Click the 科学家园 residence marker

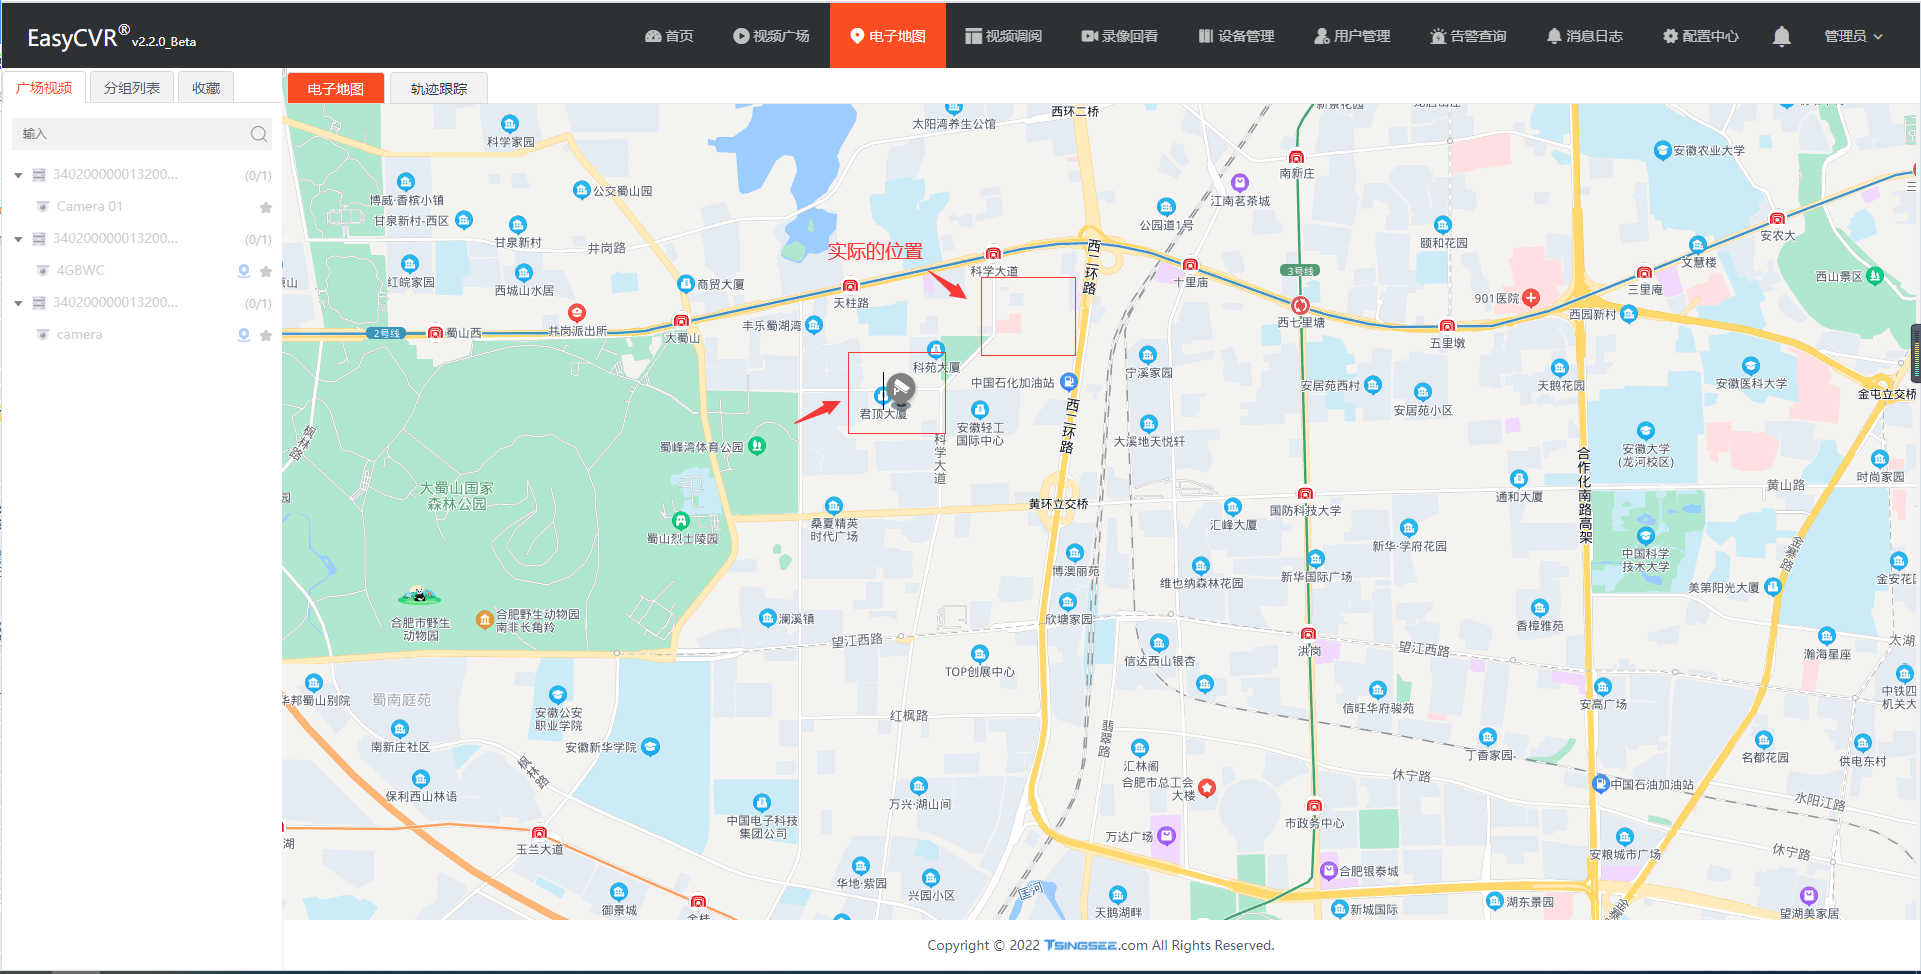pyautogui.click(x=510, y=125)
